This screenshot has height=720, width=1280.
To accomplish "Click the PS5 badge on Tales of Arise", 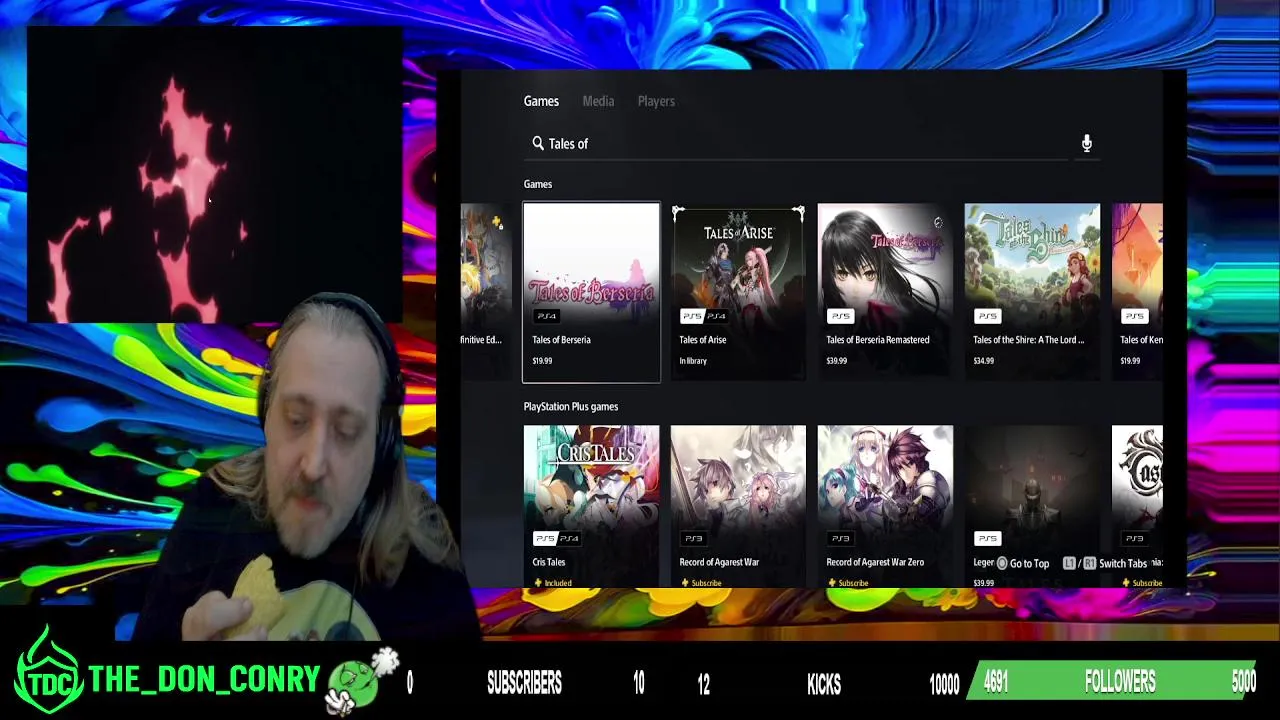I will (692, 316).
